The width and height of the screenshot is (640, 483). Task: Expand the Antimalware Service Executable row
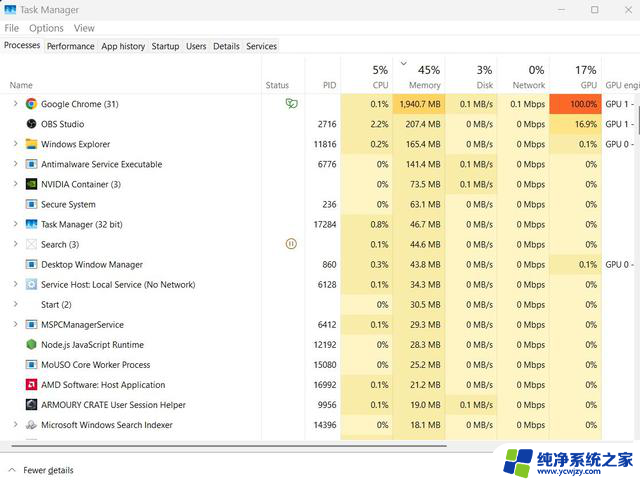click(x=15, y=163)
